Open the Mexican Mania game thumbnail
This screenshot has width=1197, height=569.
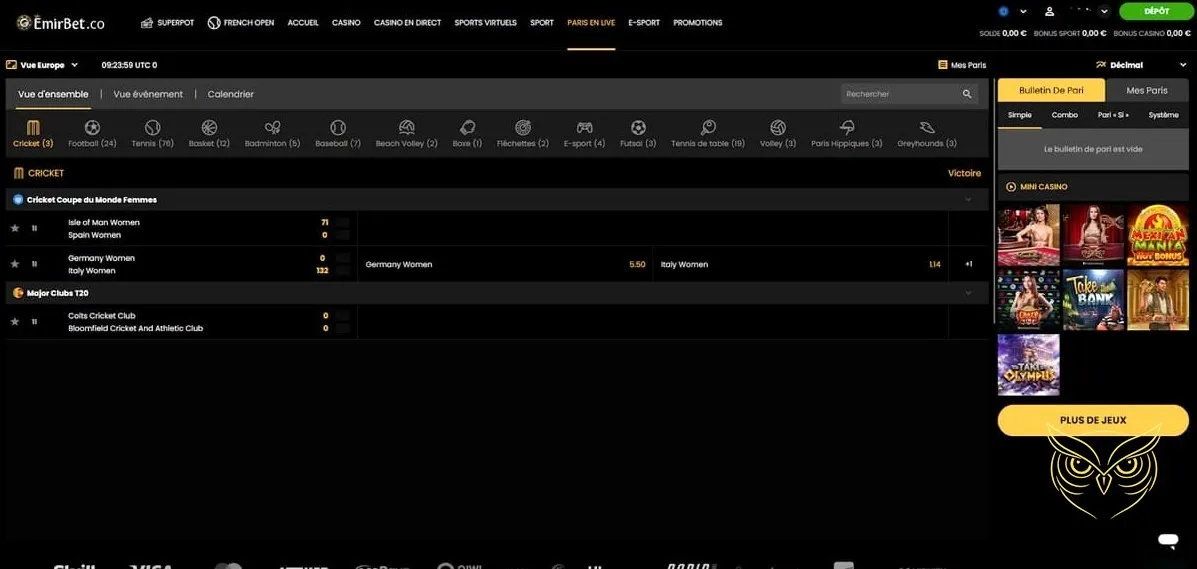pos(1157,235)
